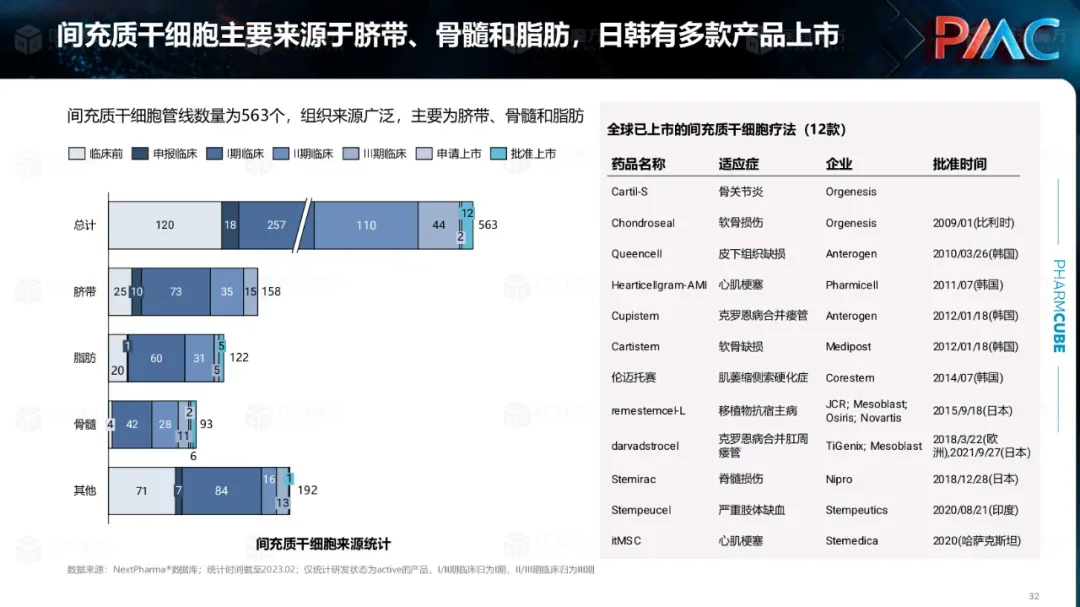Click the Cupistem drug name cell
1080x607 pixels.
tap(635, 316)
